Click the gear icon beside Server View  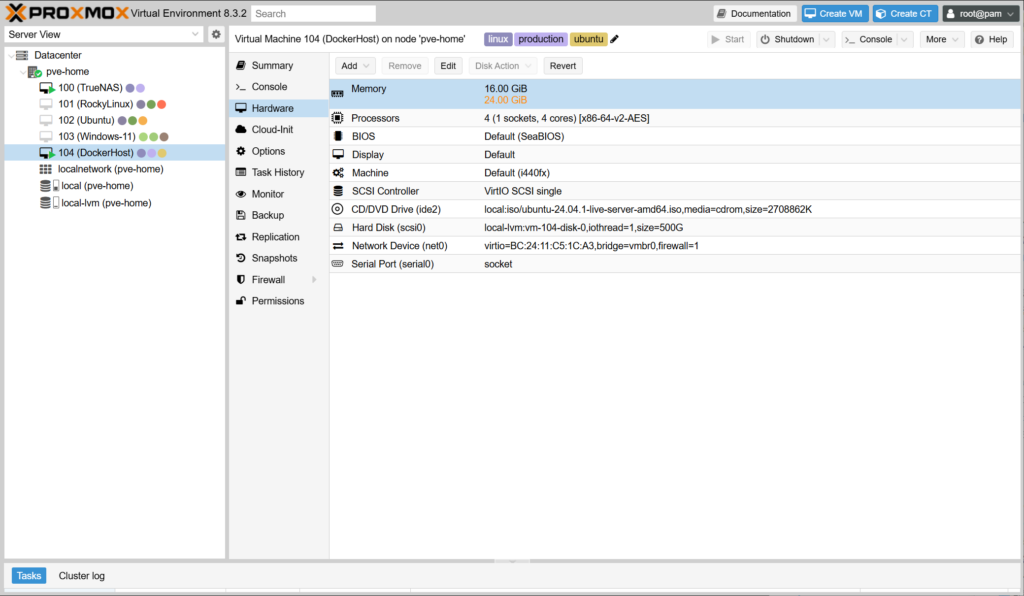click(216, 34)
